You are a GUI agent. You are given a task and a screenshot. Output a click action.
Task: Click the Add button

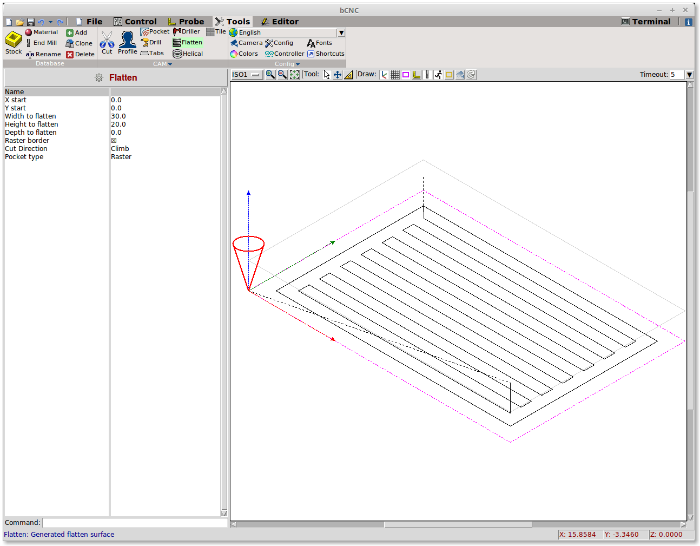(x=76, y=33)
